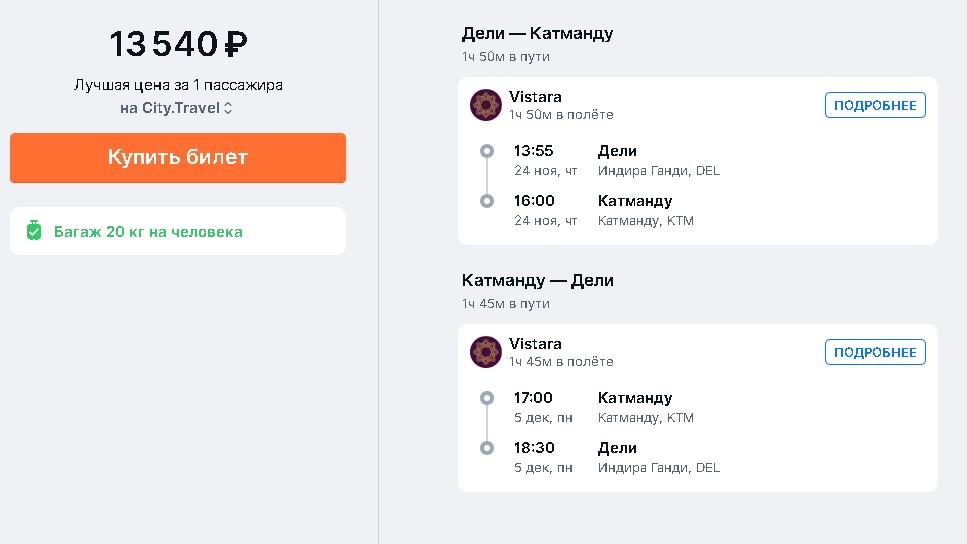The image size is (967, 544).
Task: Click the arrival marker at 18:30 Дели
Action: pos(487,448)
